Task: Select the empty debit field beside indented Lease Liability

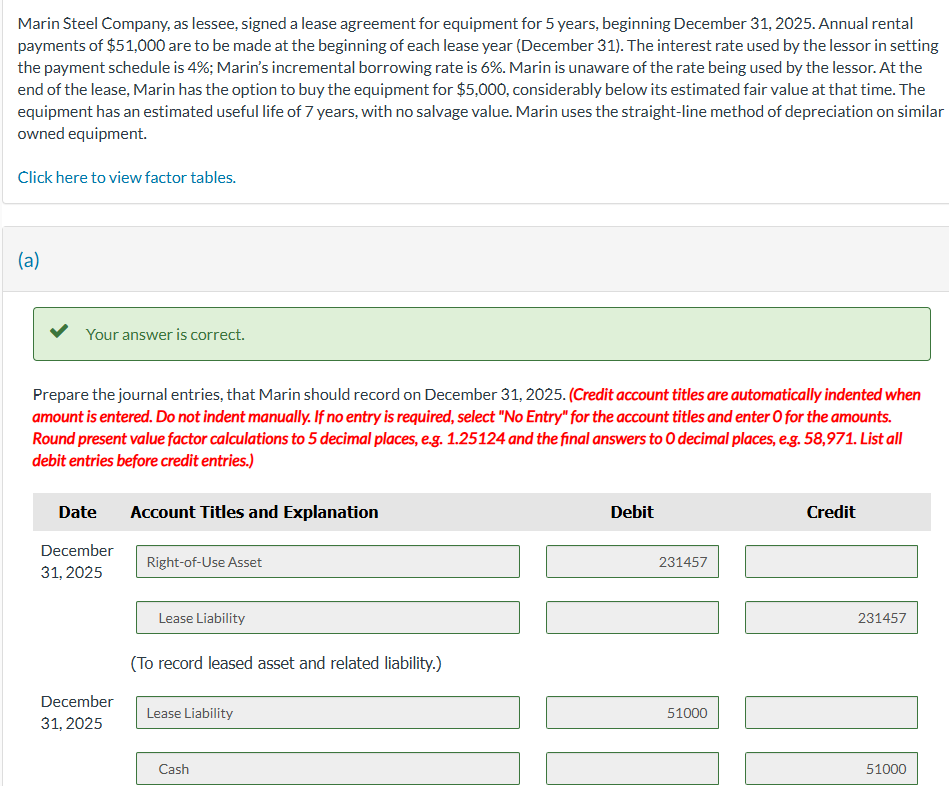Action: coord(632,617)
